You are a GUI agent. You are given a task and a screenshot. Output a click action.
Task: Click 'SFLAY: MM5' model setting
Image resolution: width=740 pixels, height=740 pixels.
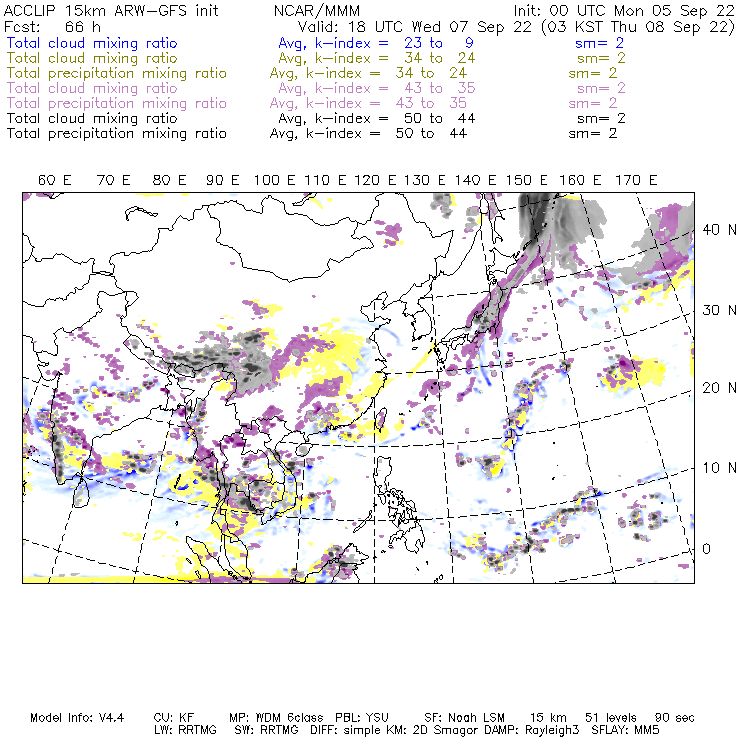(625, 730)
